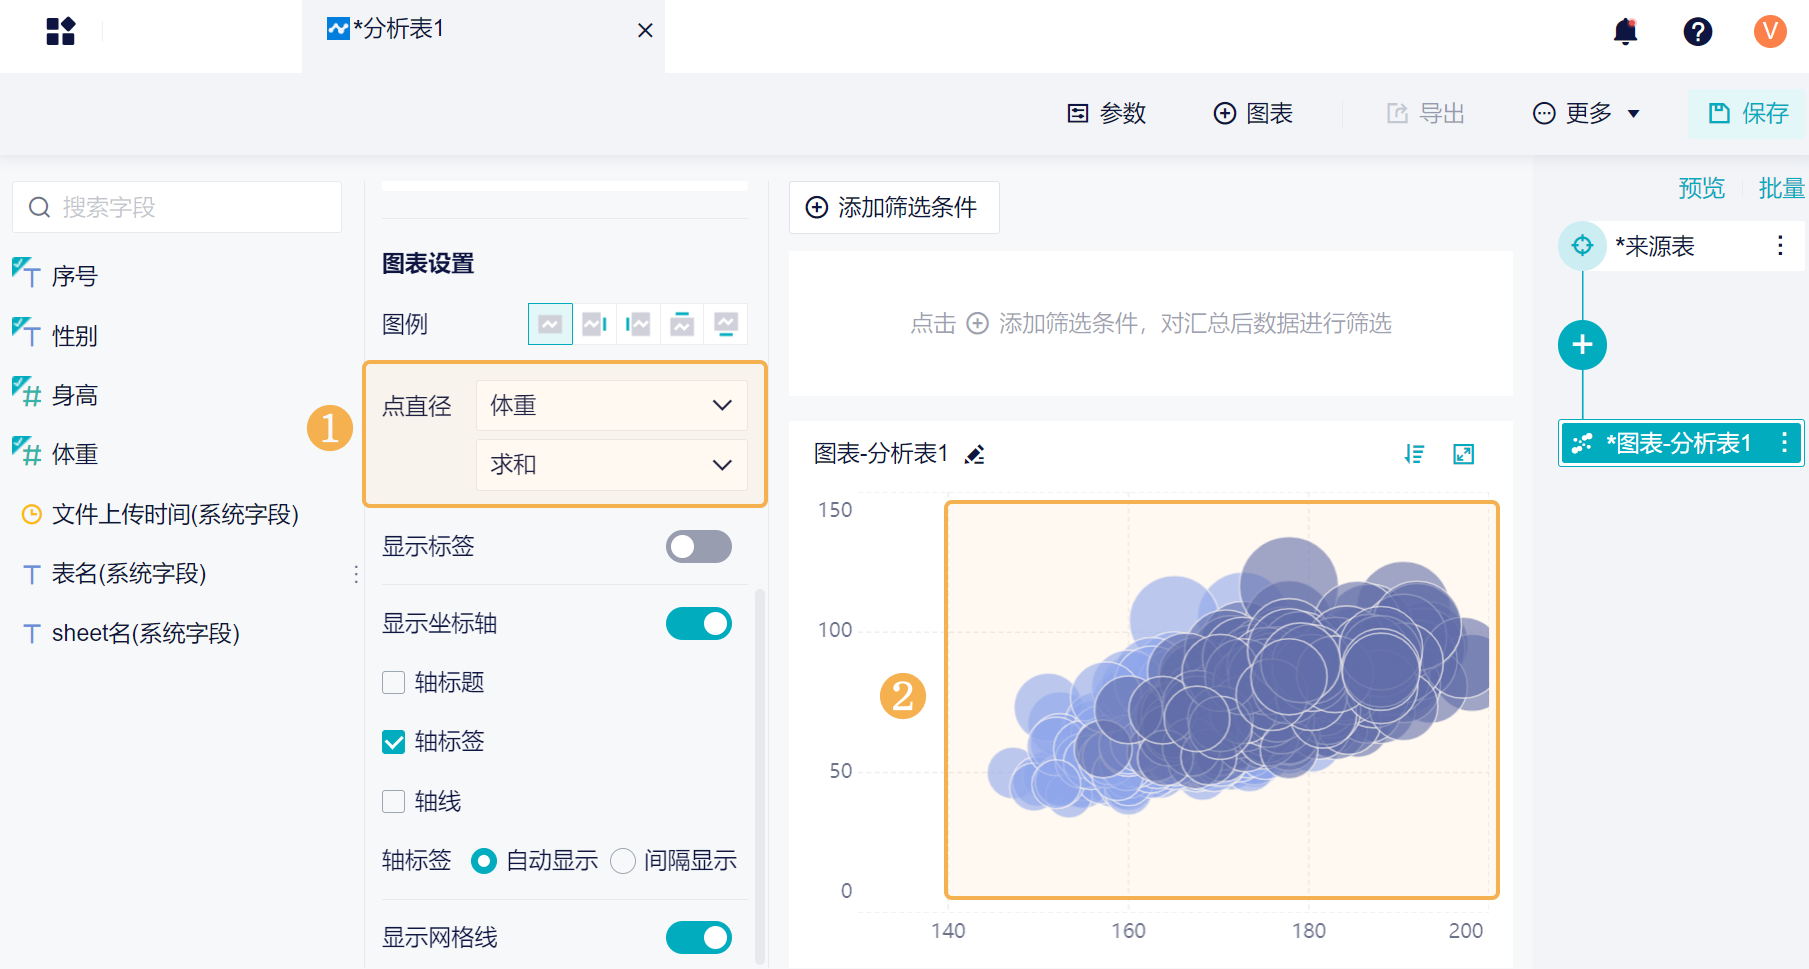Open the 来源表 three-dot menu
This screenshot has height=969, width=1809.
[x=1780, y=246]
